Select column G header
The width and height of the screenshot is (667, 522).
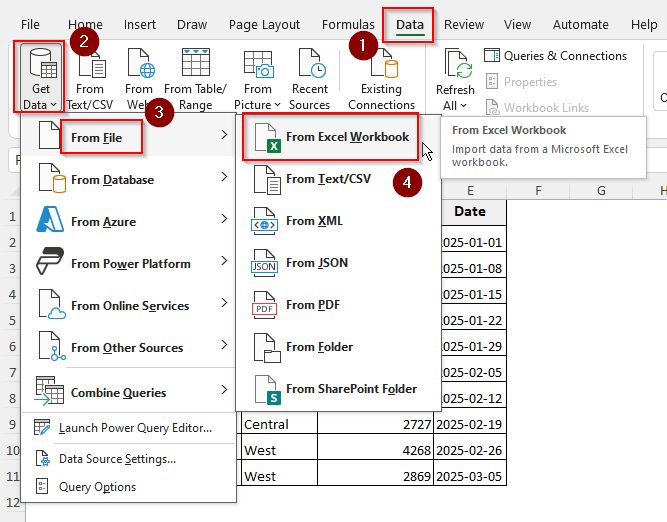click(601, 191)
